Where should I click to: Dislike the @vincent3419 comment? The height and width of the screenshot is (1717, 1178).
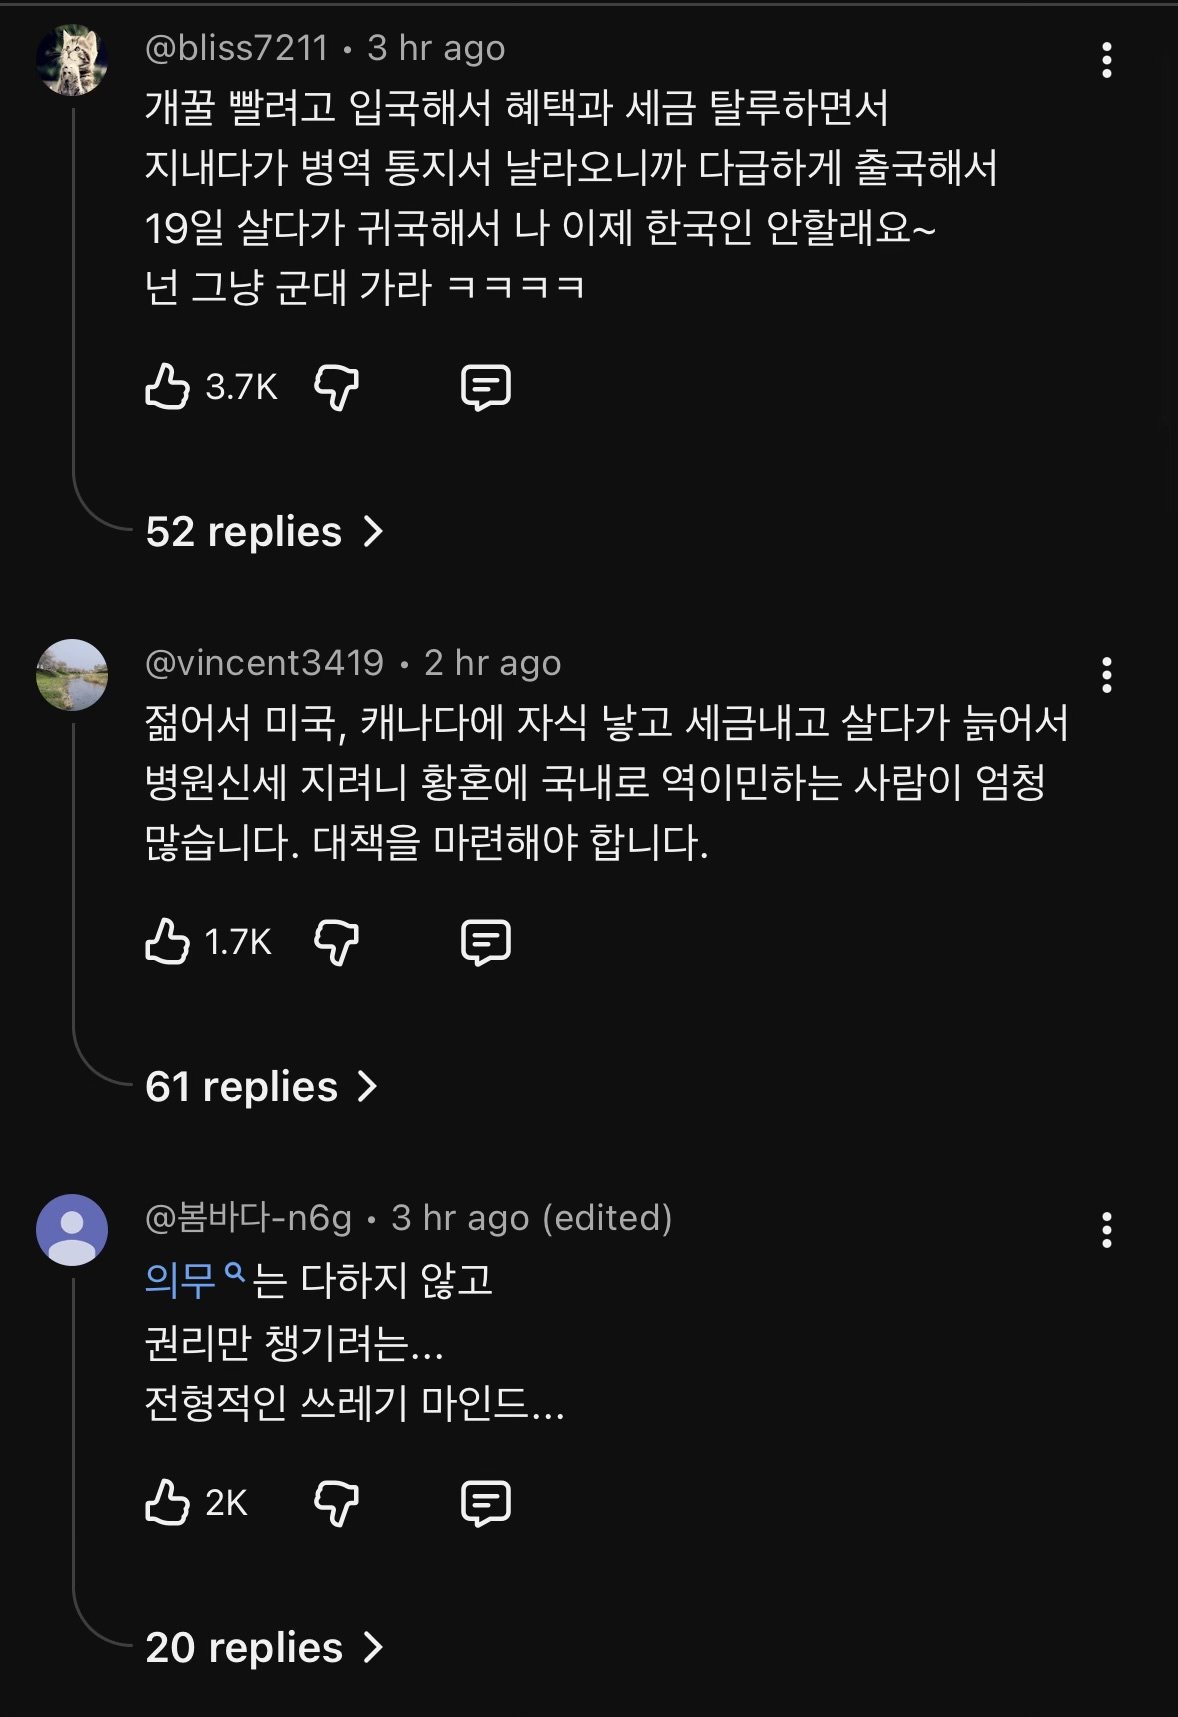(336, 942)
